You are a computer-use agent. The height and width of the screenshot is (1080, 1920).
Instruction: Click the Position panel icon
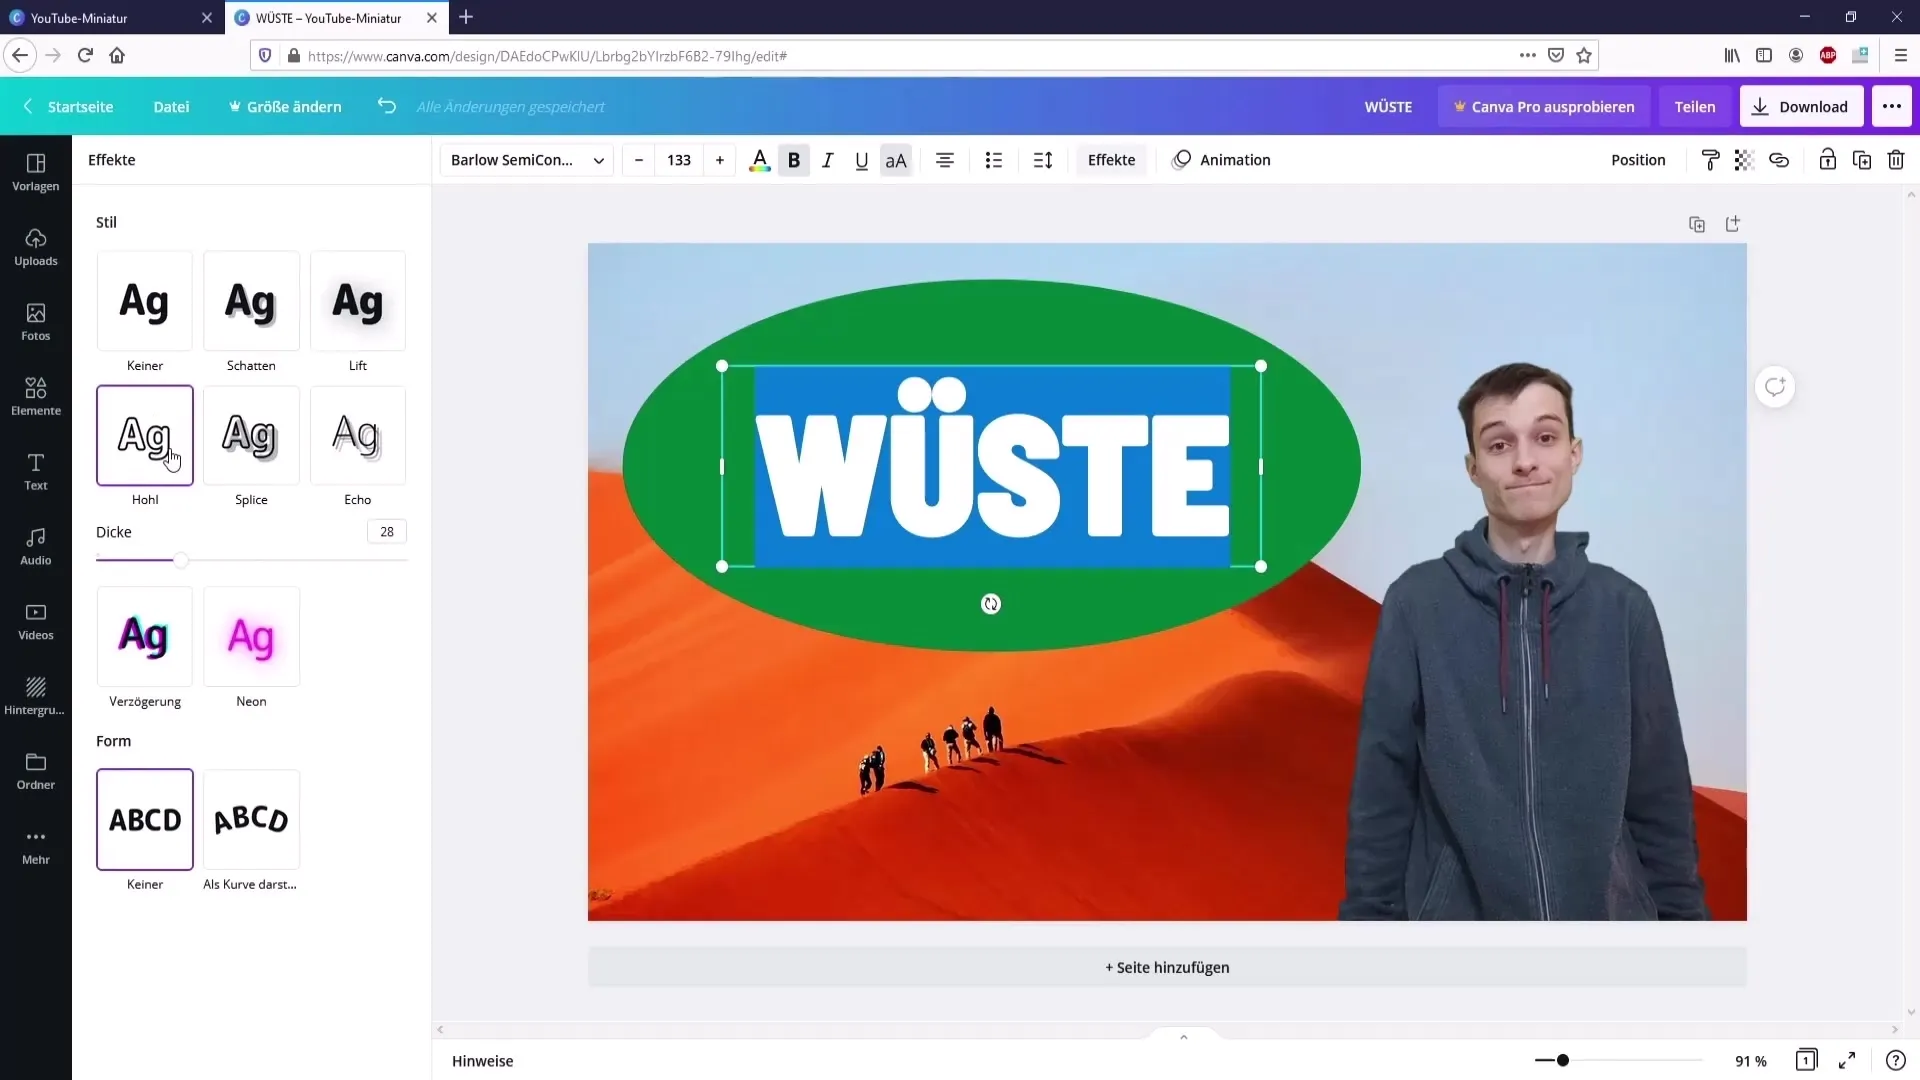1639,160
